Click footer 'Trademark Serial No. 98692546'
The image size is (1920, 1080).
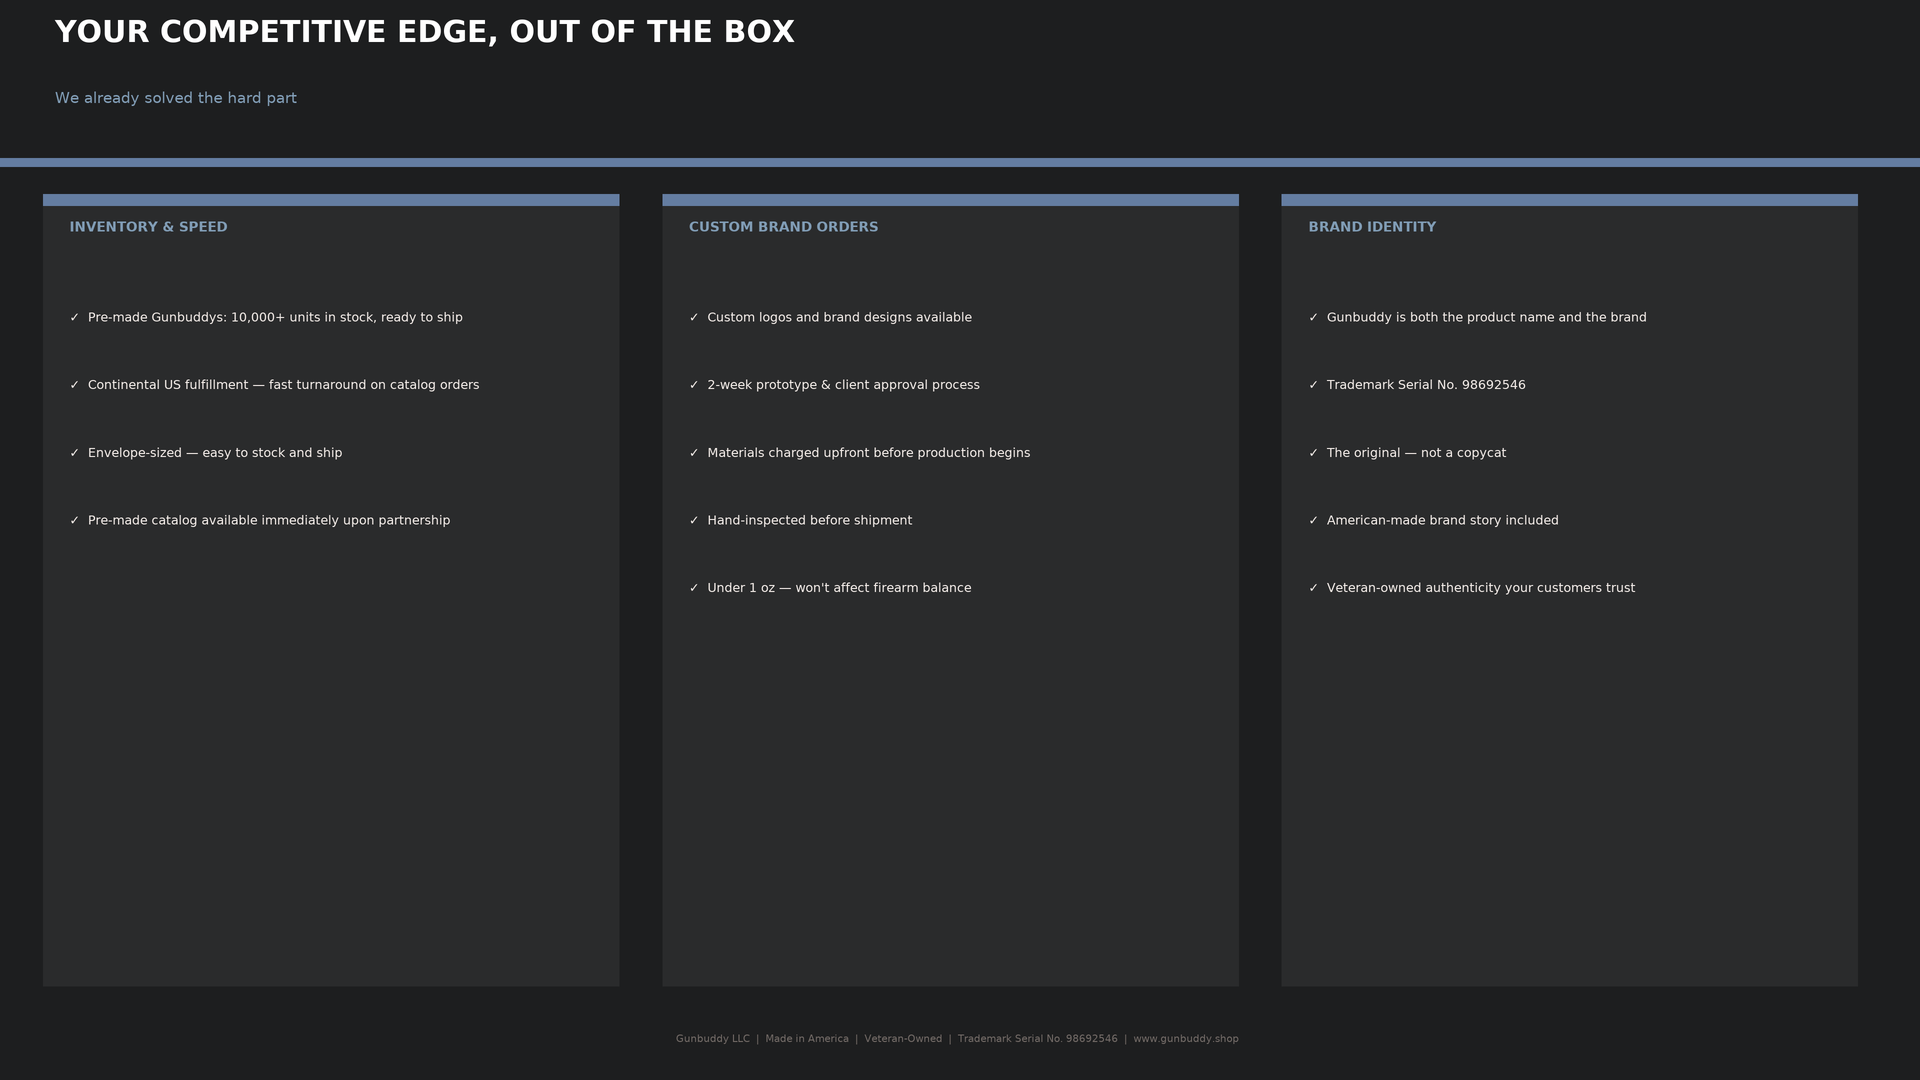(x=1038, y=1039)
